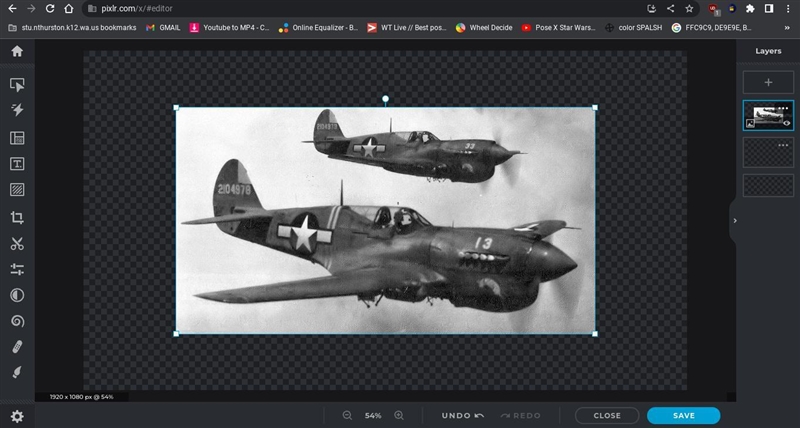This screenshot has height=428, width=800.
Task: Select the second empty layer thumbnail
Action: [768, 152]
